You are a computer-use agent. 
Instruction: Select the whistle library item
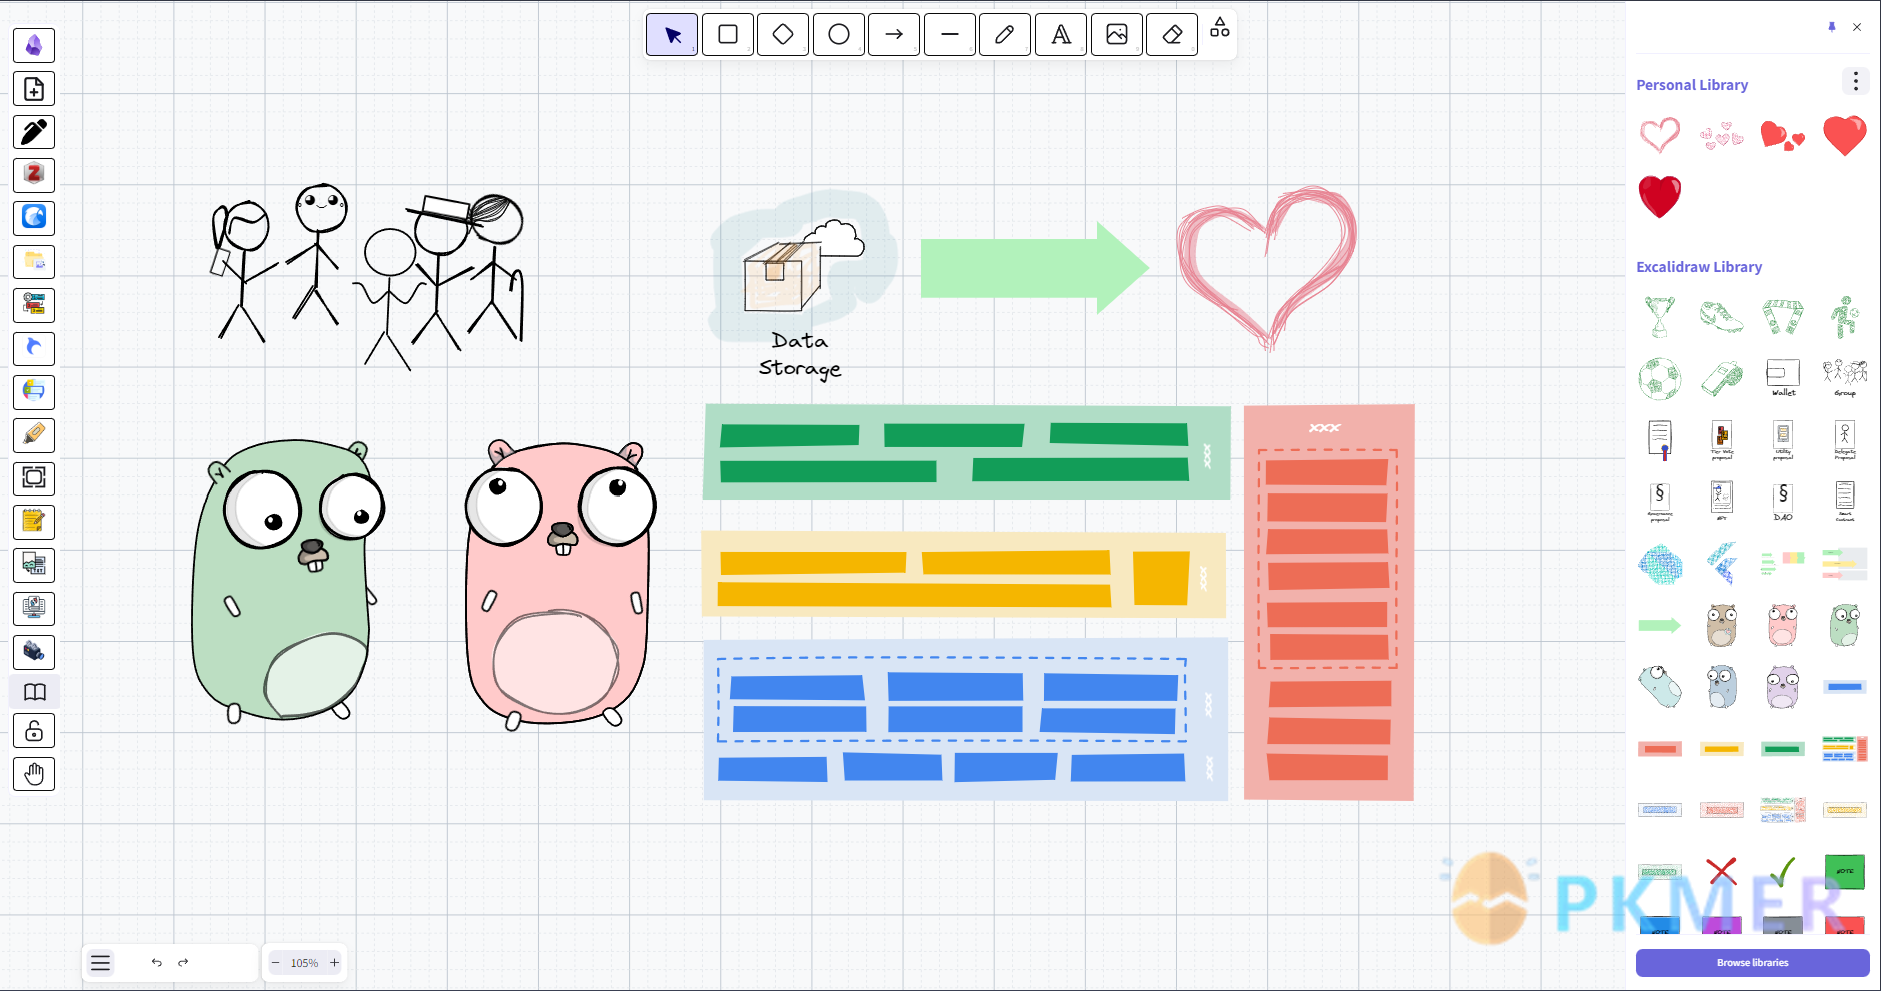pos(1721,379)
